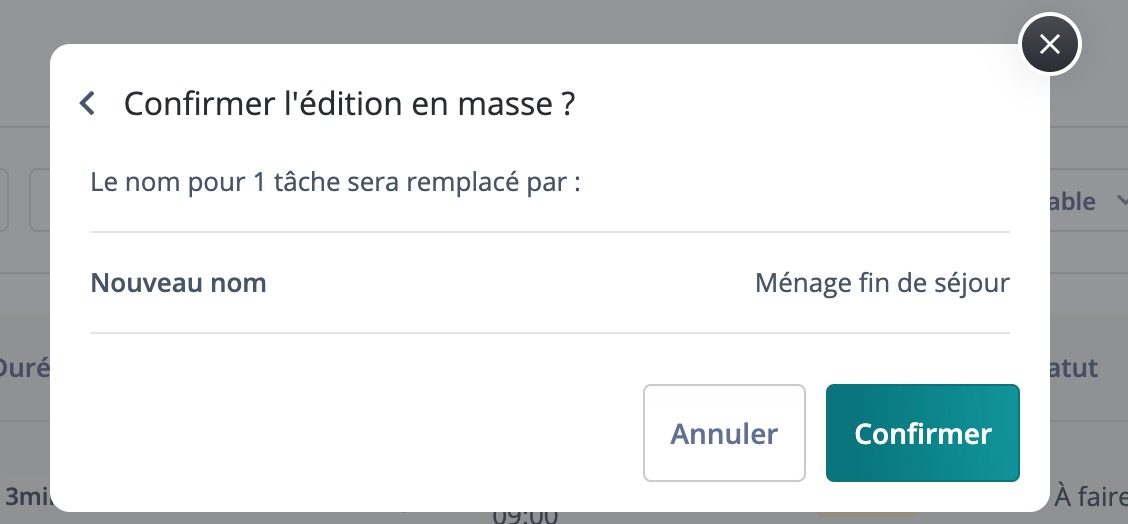Expand the dimmed dropdown chevron behind the dialog
The image size is (1128, 524).
coord(1121,201)
